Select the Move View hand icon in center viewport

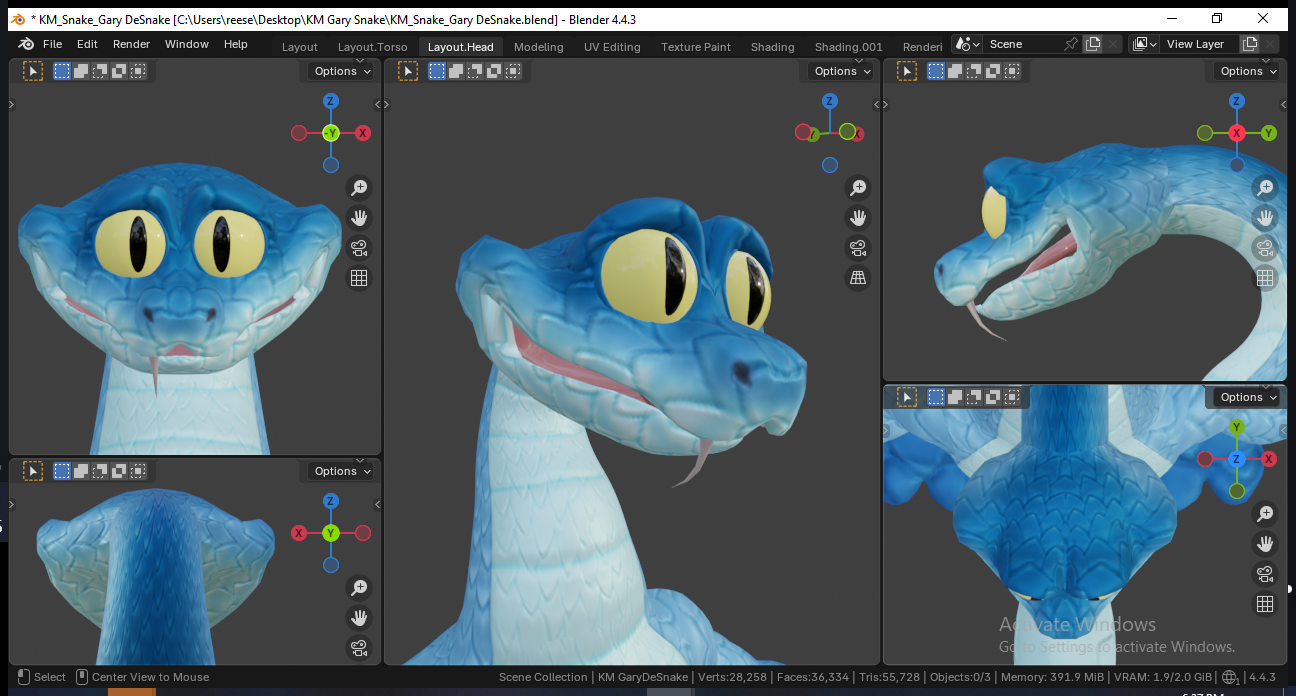858,217
